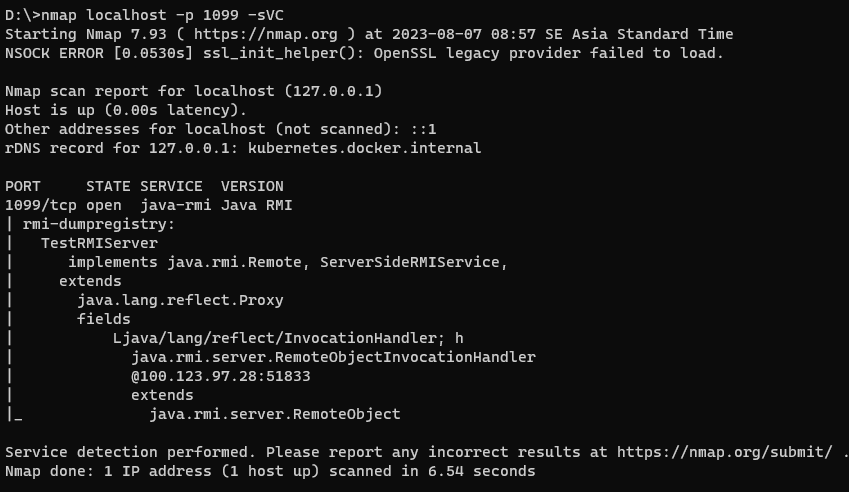
Task: Click the 'Host is up' latency line
Action: [x=126, y=110]
